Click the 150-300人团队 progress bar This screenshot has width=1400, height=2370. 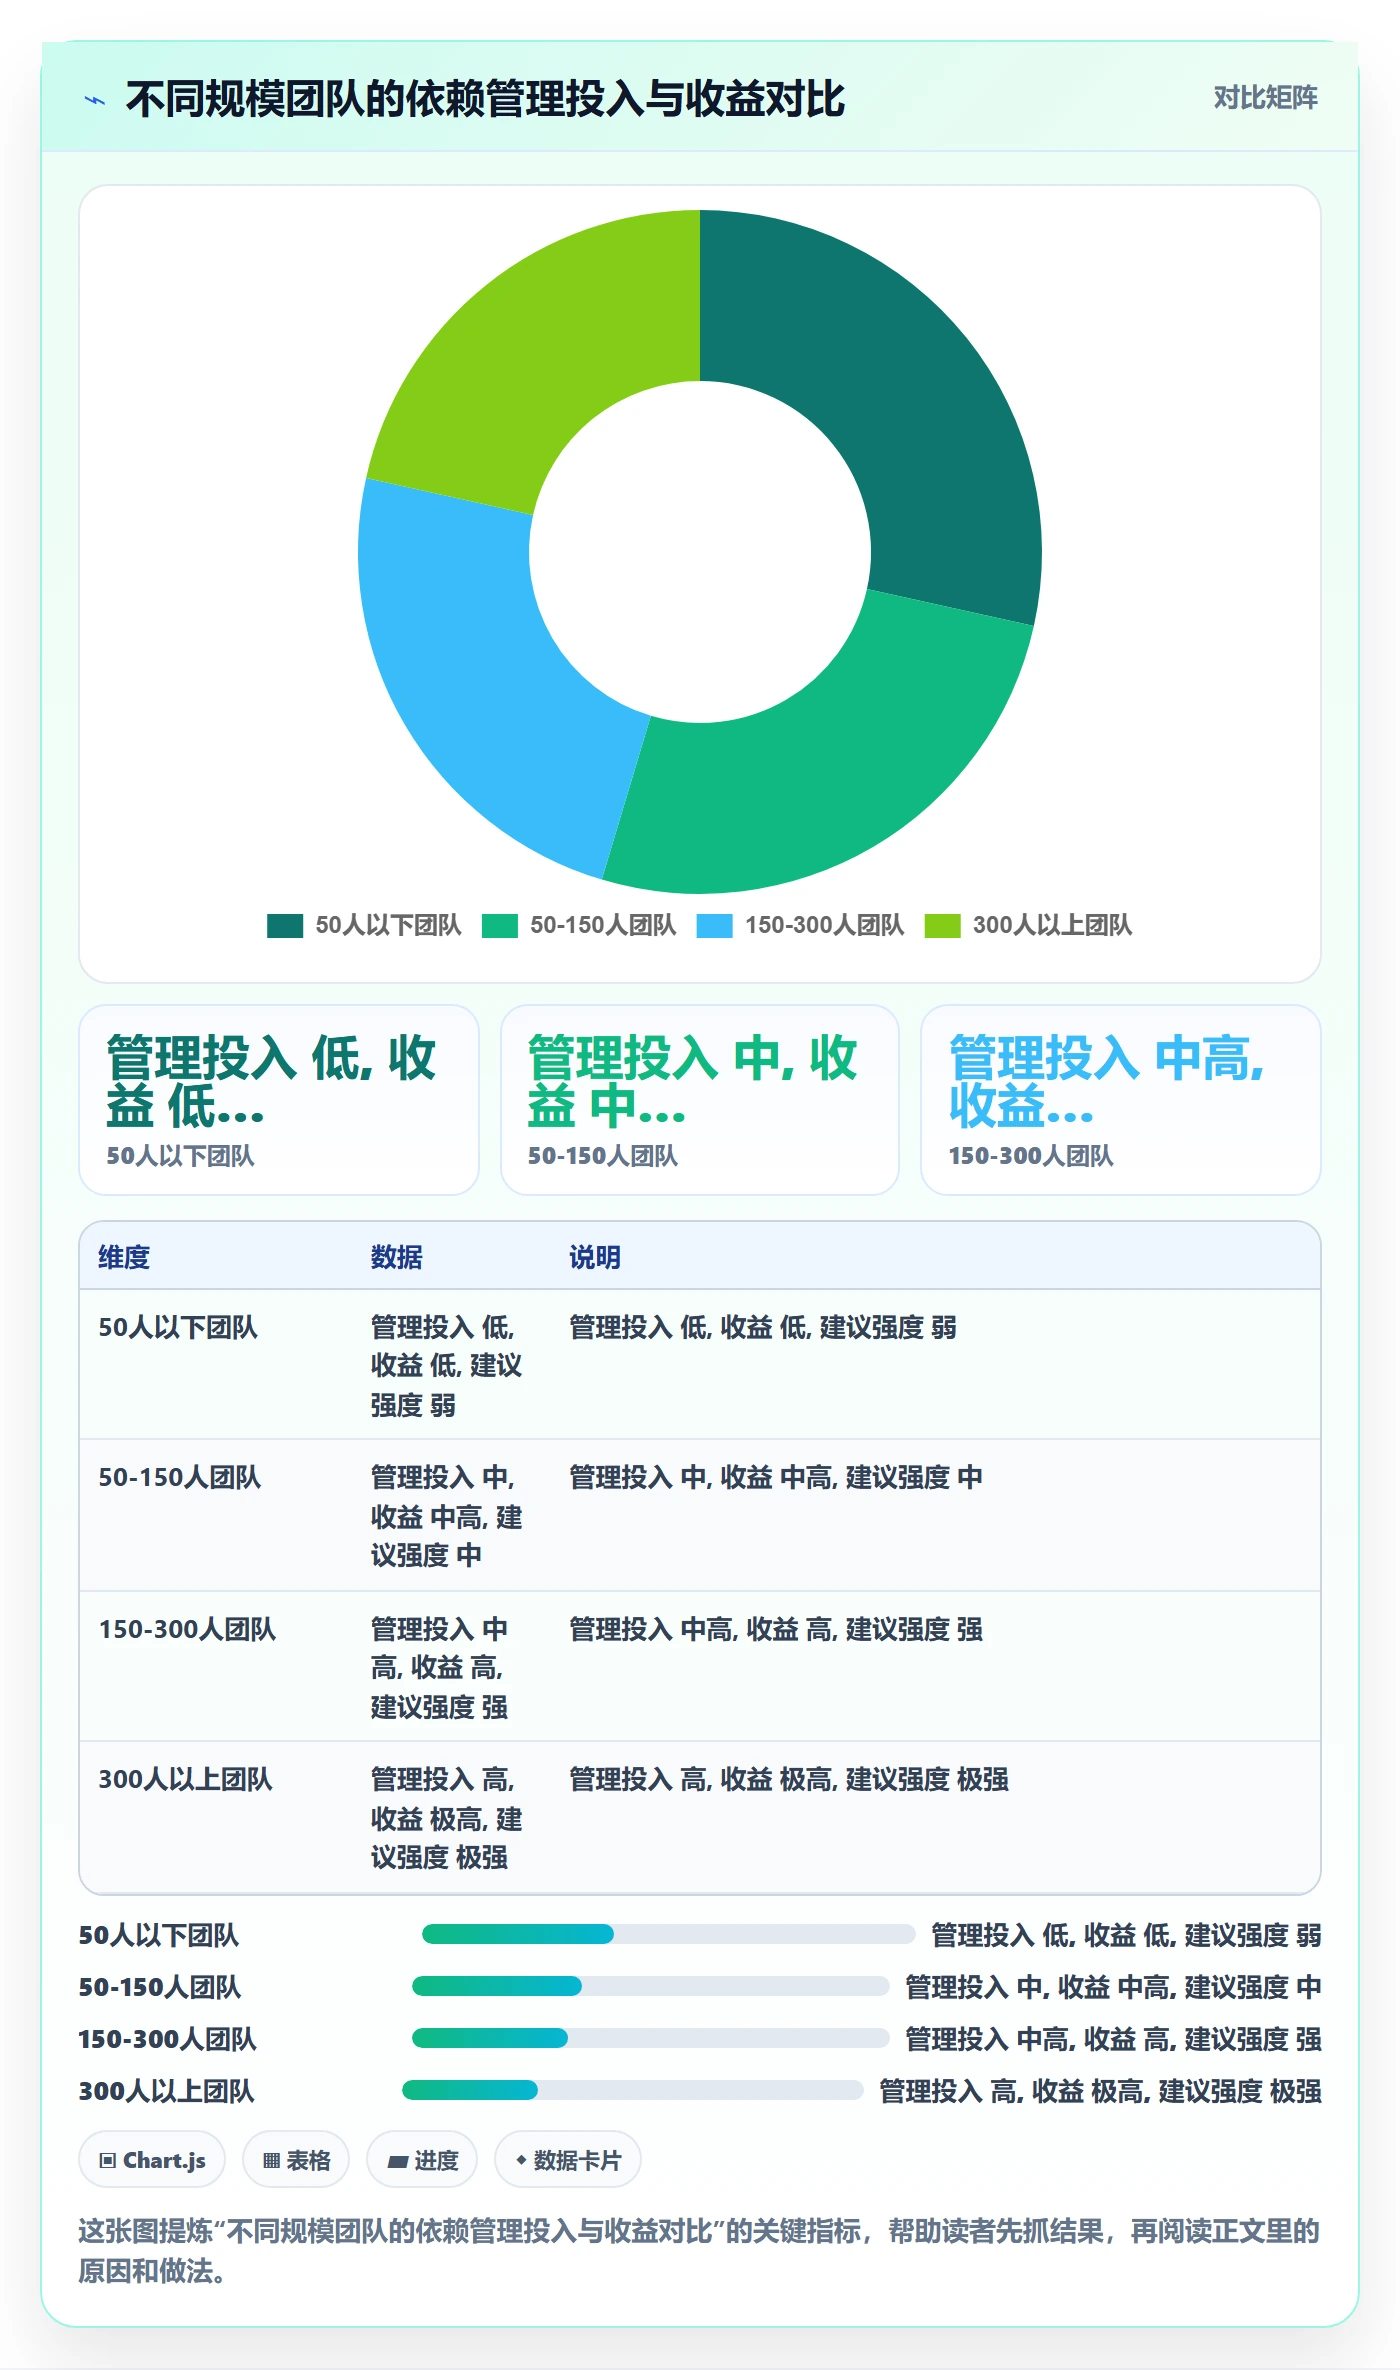650,2038
